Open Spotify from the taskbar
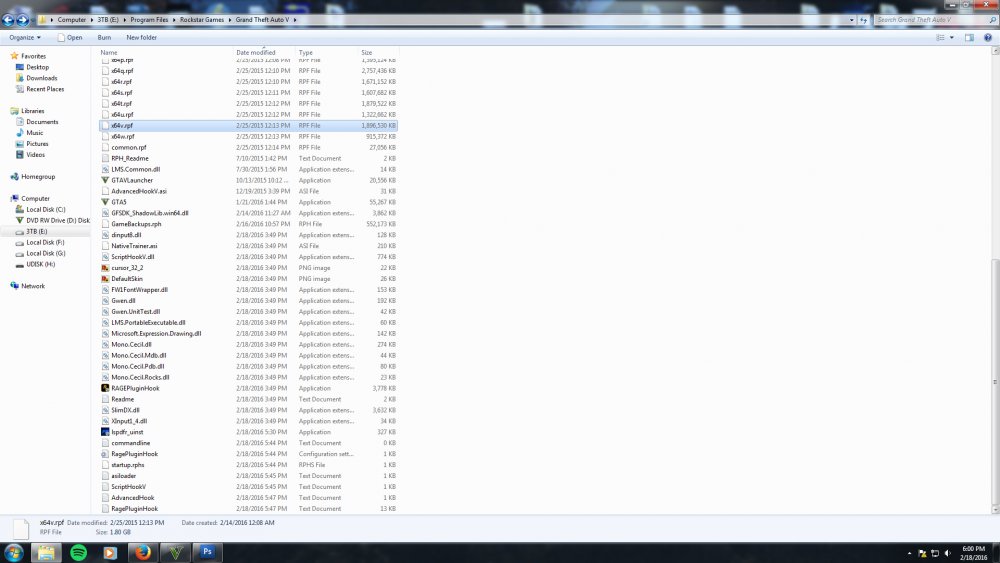This screenshot has width=1000, height=563. [78, 552]
